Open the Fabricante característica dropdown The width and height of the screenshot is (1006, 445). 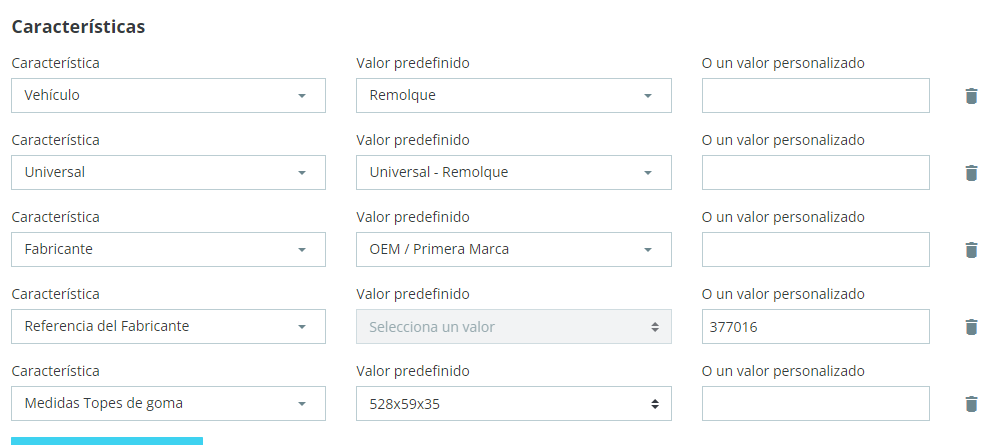[168, 250]
